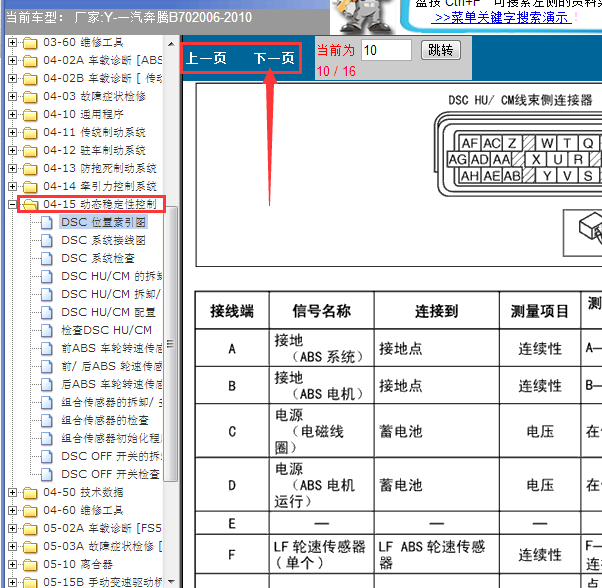The width and height of the screenshot is (602, 588).
Task: Open the 菜单关键字搜索演示 link
Action: 501,18
